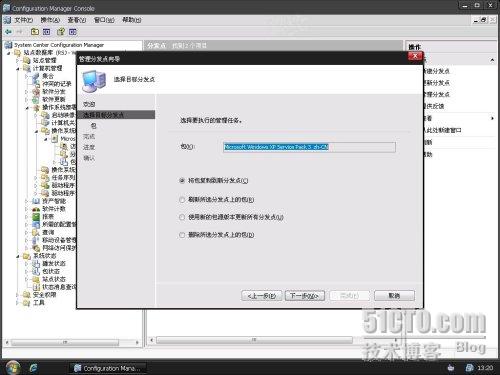Viewport: 500px width, 375px height.
Task: Click the center pane horizontal scrollbar
Action: click(x=254, y=340)
